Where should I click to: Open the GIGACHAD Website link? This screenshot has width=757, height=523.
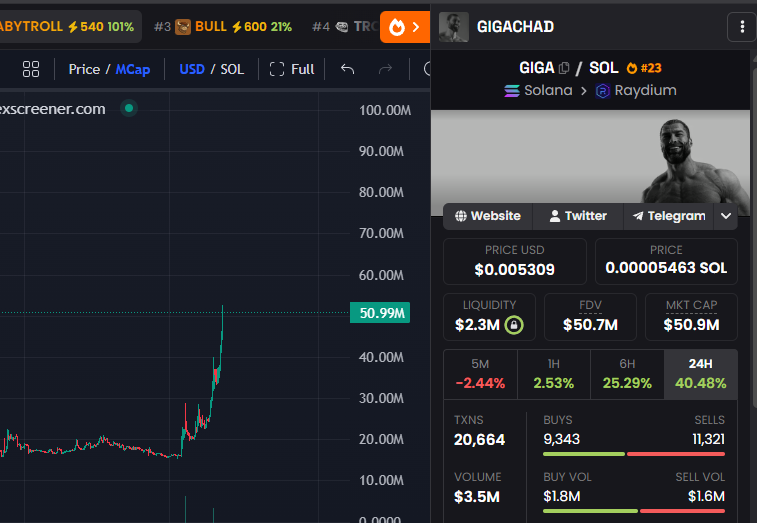coord(488,216)
